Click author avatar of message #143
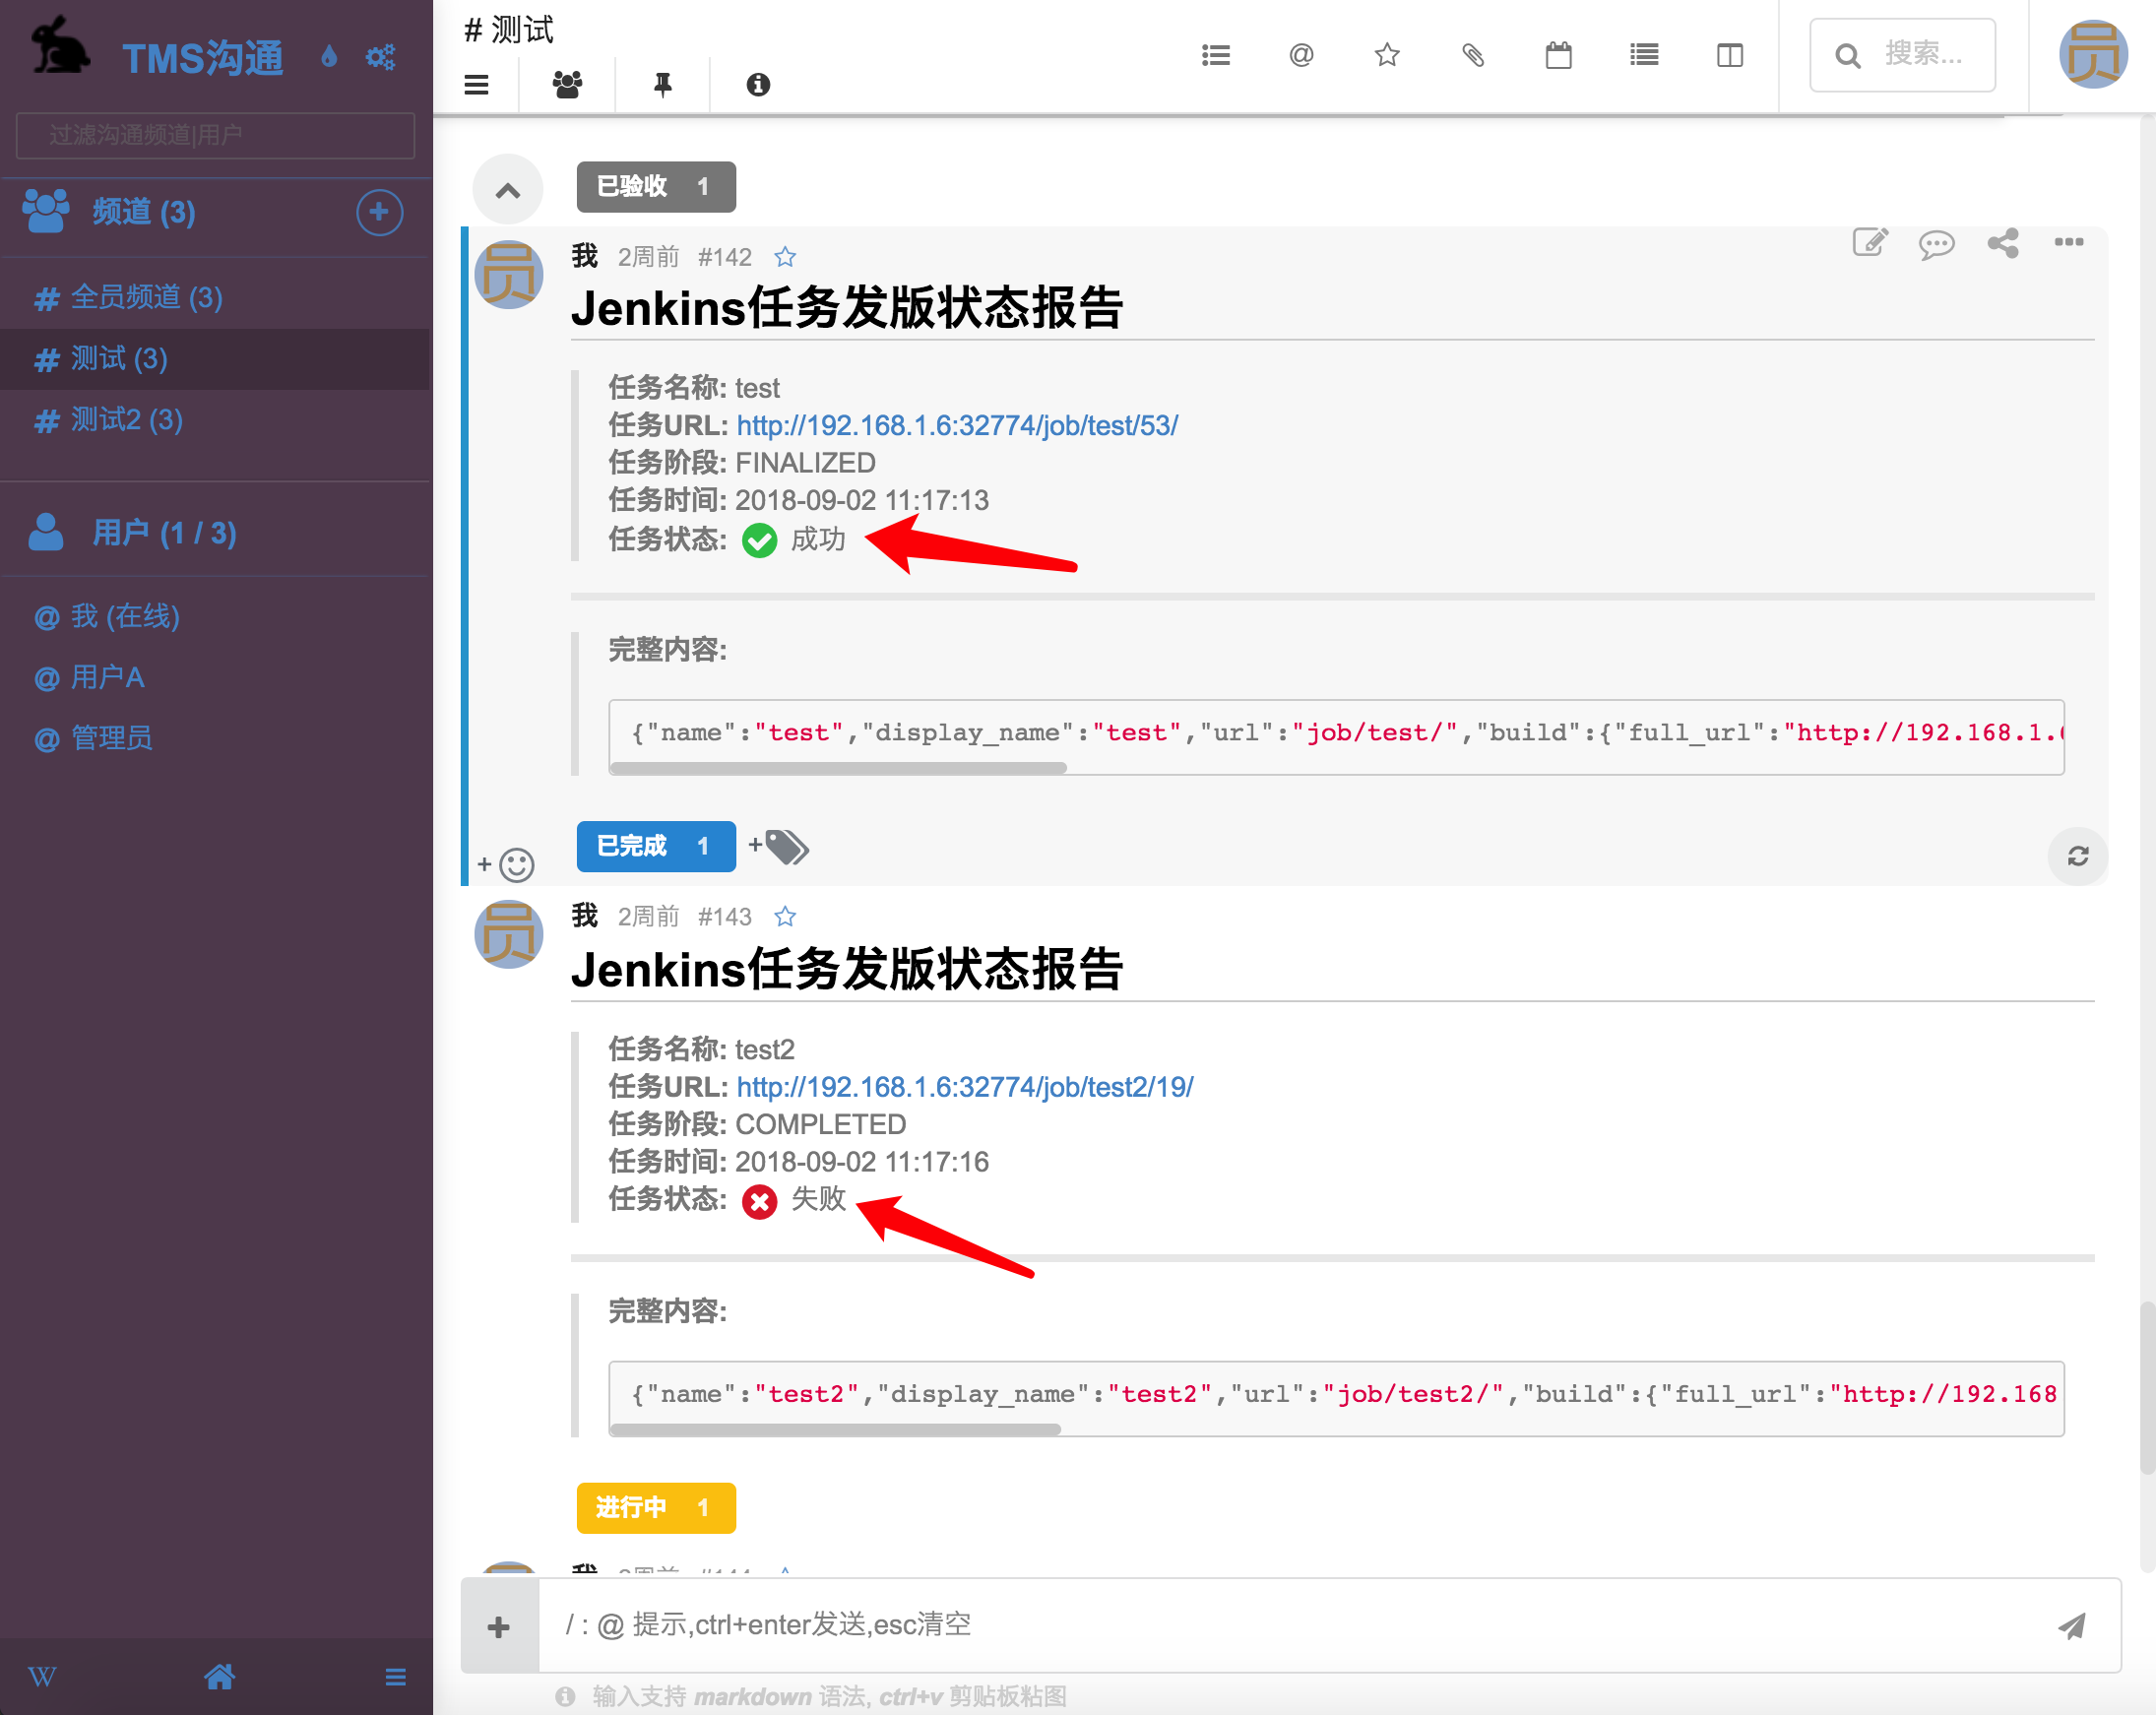The width and height of the screenshot is (2156, 1715). pyautogui.click(x=508, y=934)
